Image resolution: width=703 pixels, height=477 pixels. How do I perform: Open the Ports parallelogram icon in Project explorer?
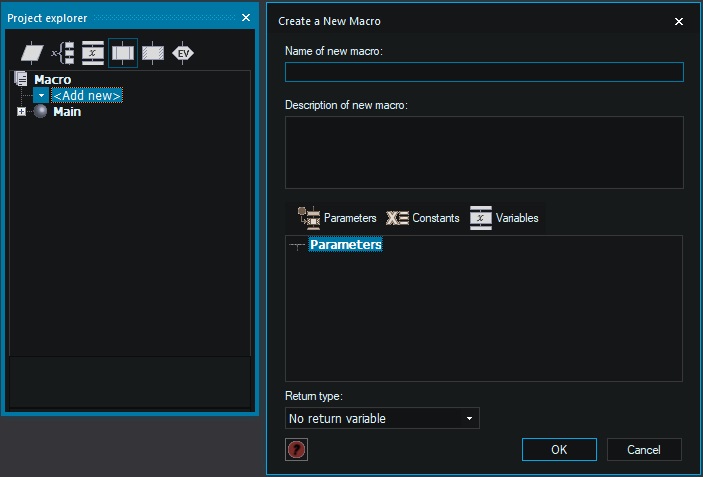pos(33,53)
